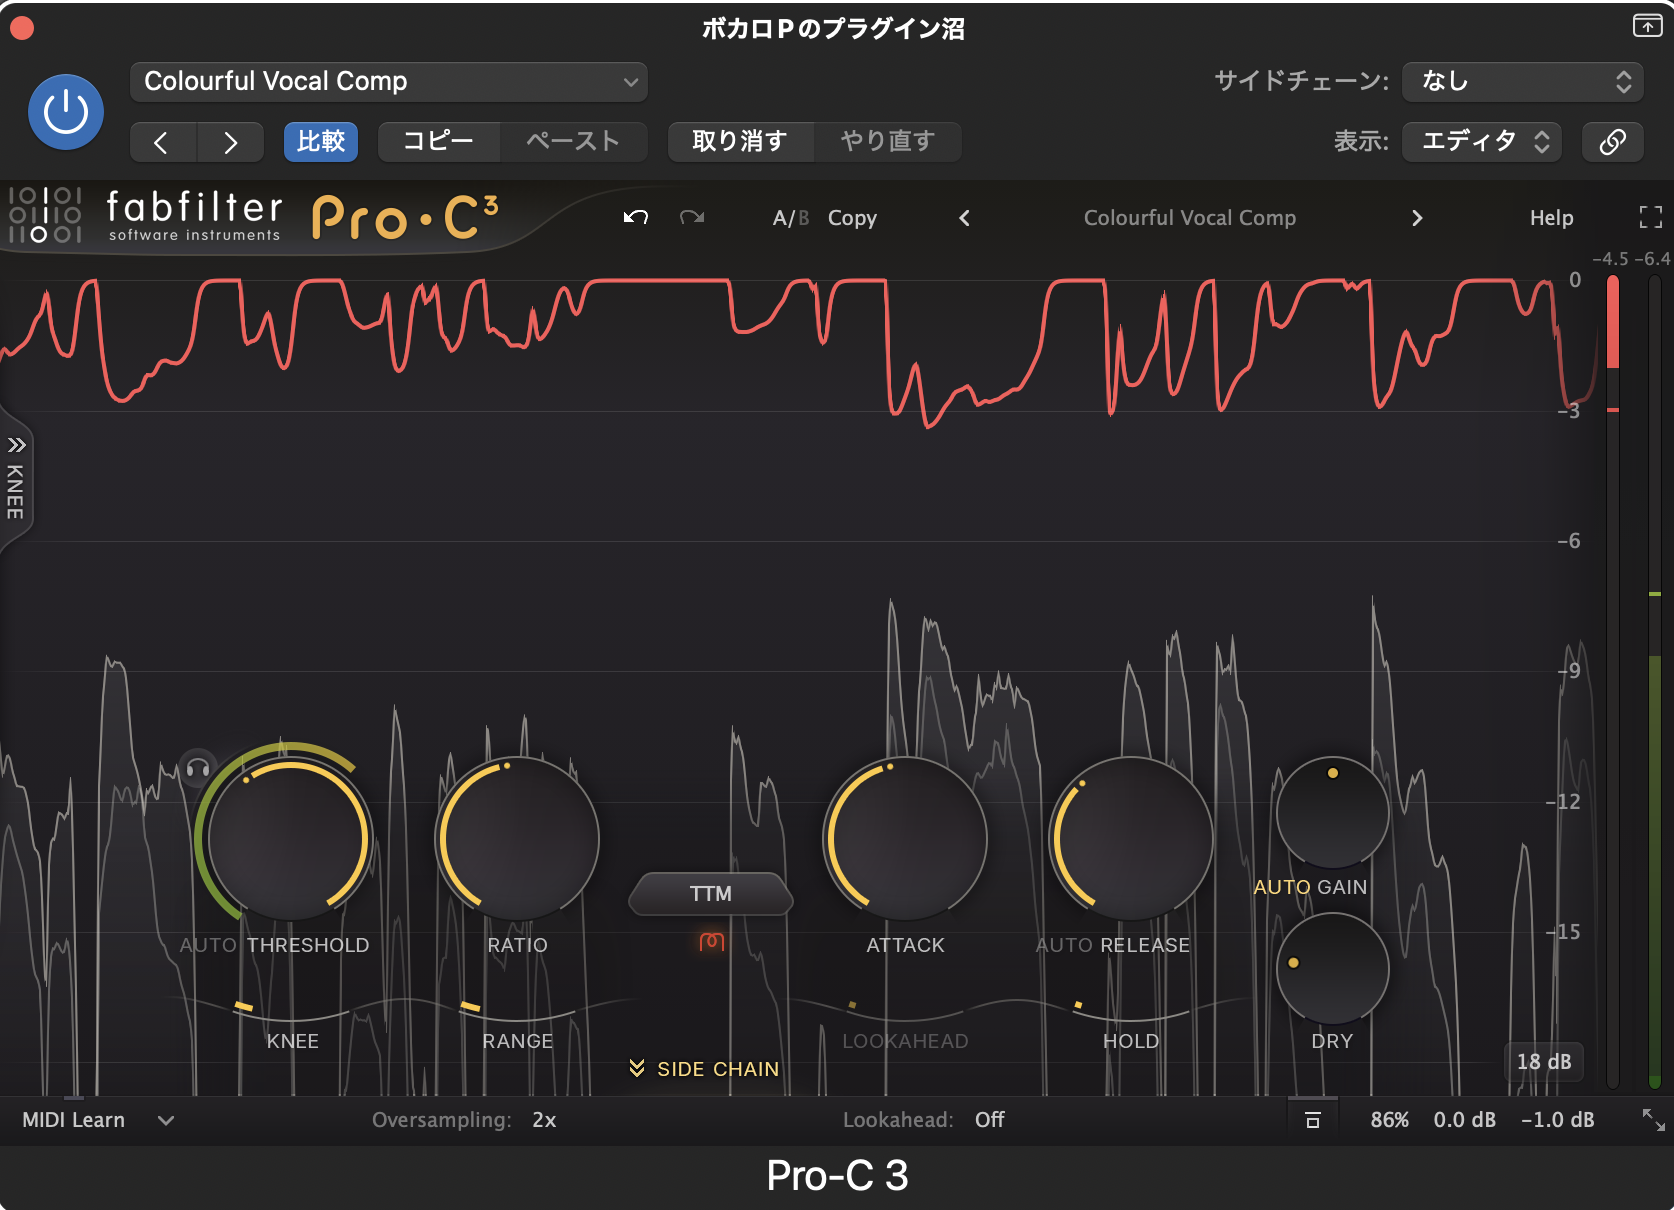Image resolution: width=1674 pixels, height=1210 pixels.
Task: Click the RELEASE knob
Action: [x=1131, y=838]
